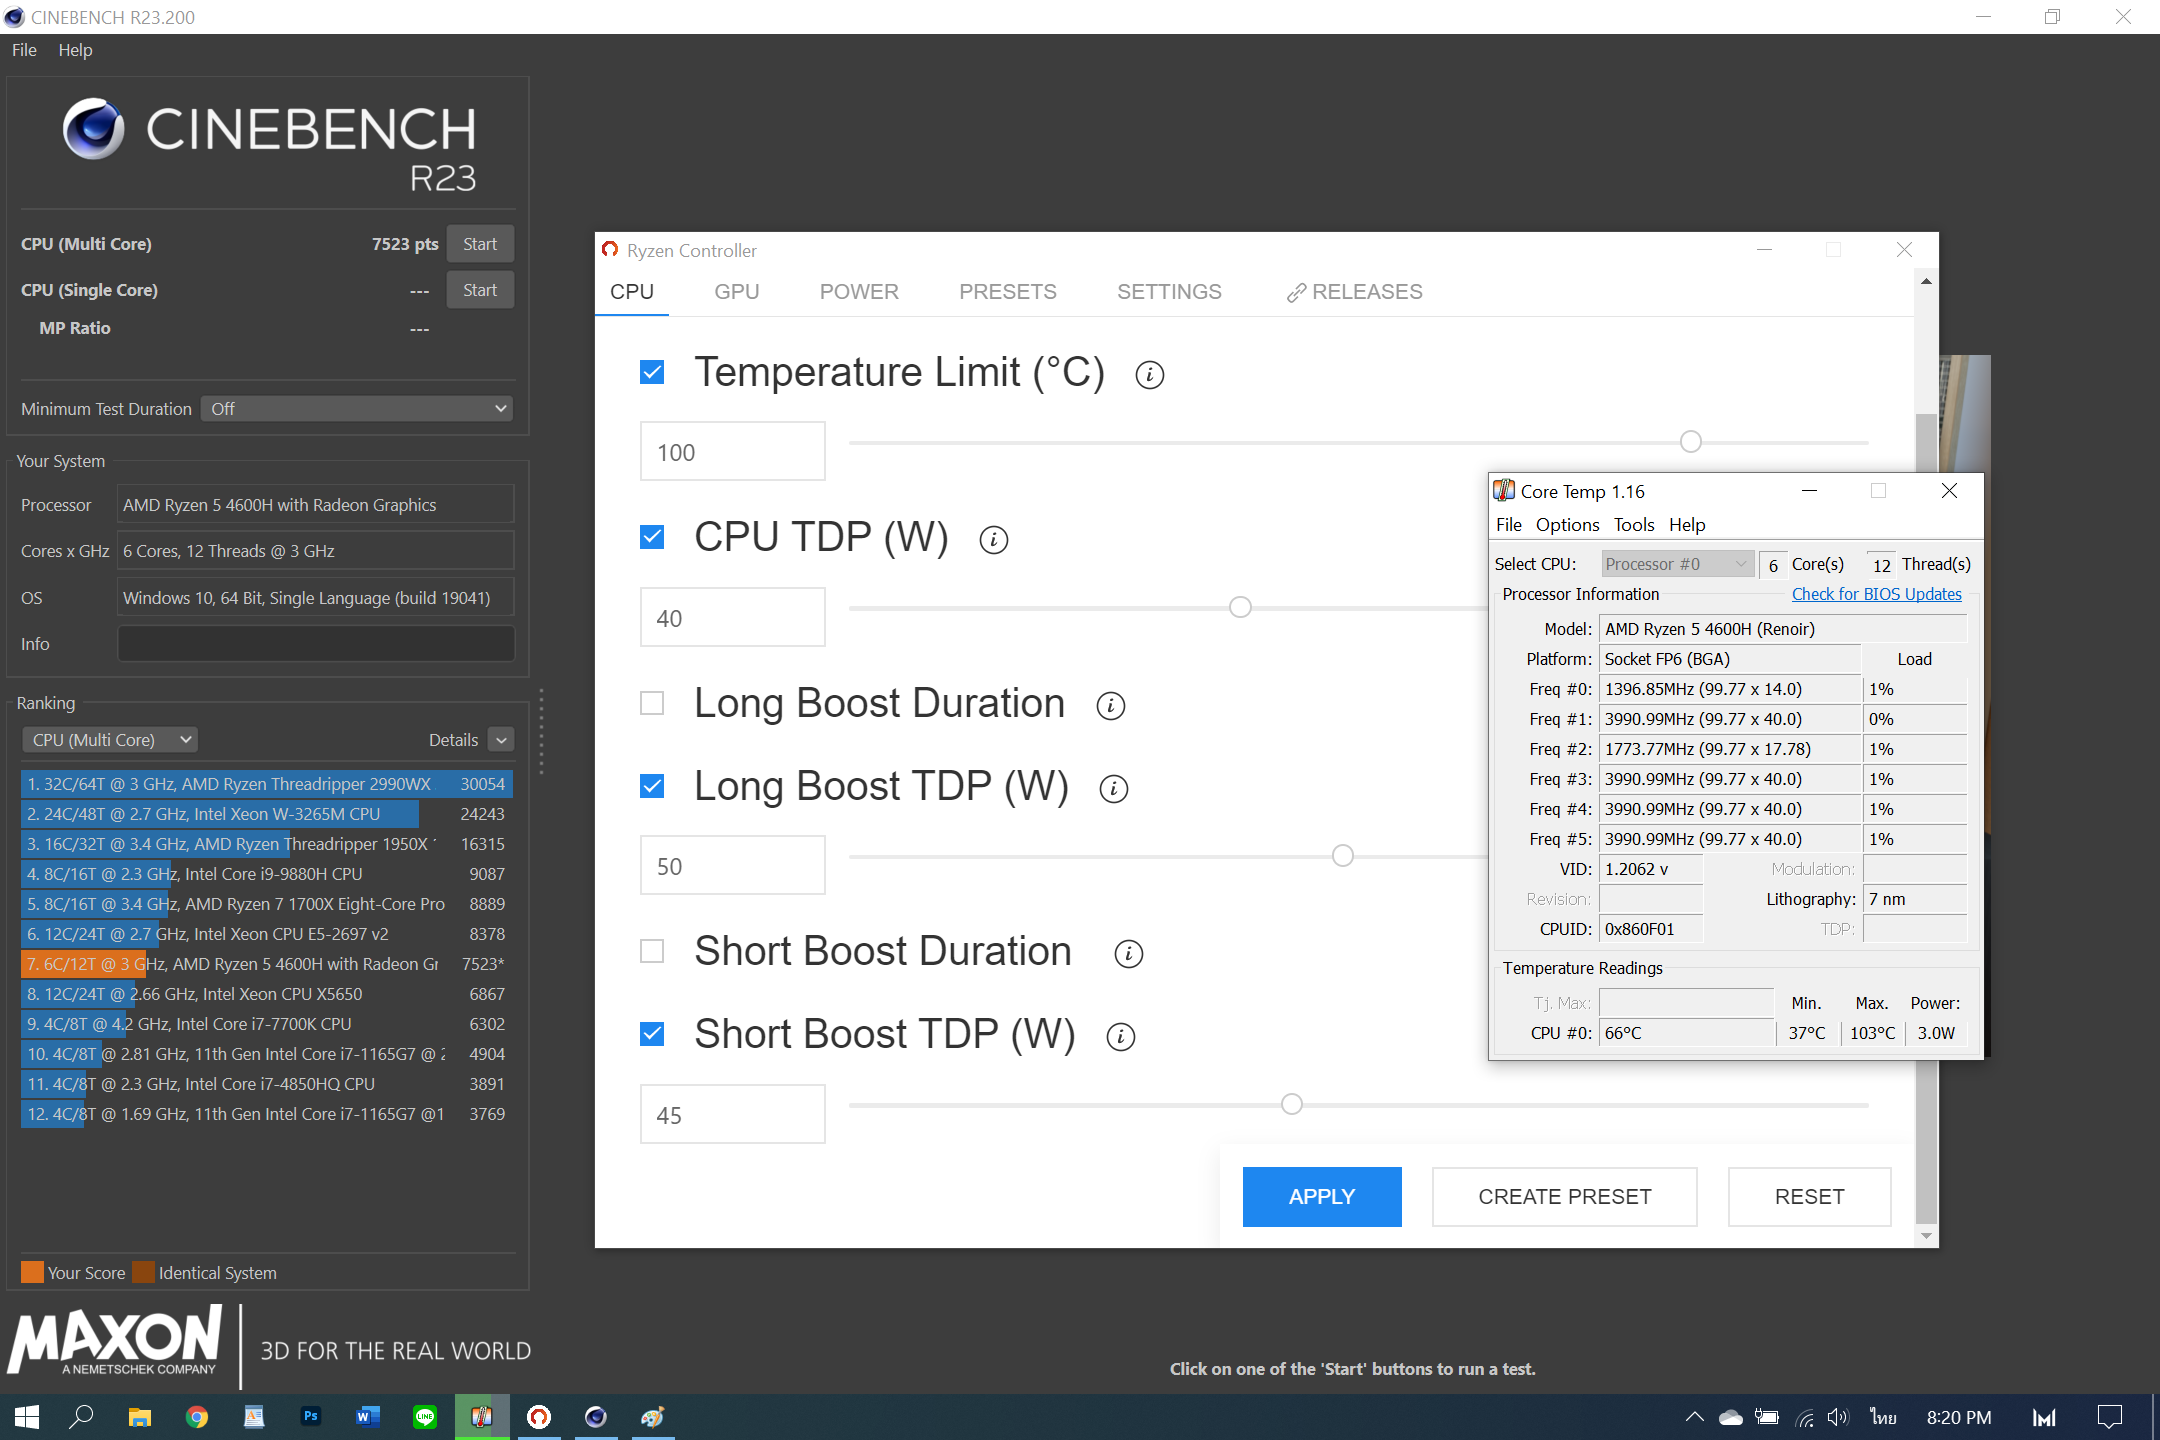2160x1440 pixels.
Task: Open battery status tray icon
Action: point(1767,1417)
